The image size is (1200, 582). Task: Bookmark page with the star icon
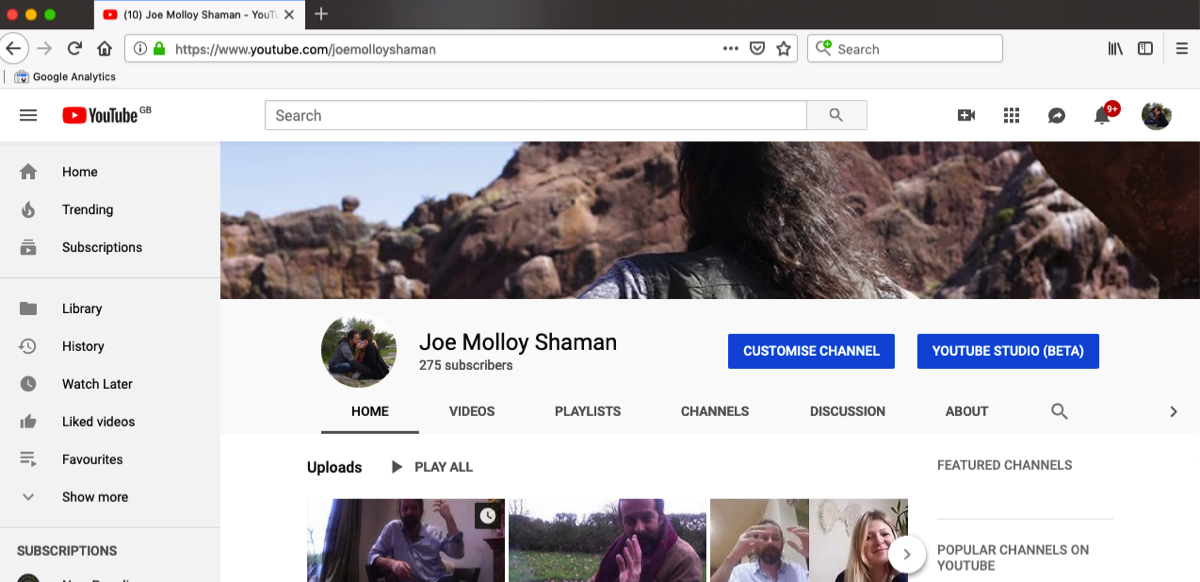pos(784,49)
